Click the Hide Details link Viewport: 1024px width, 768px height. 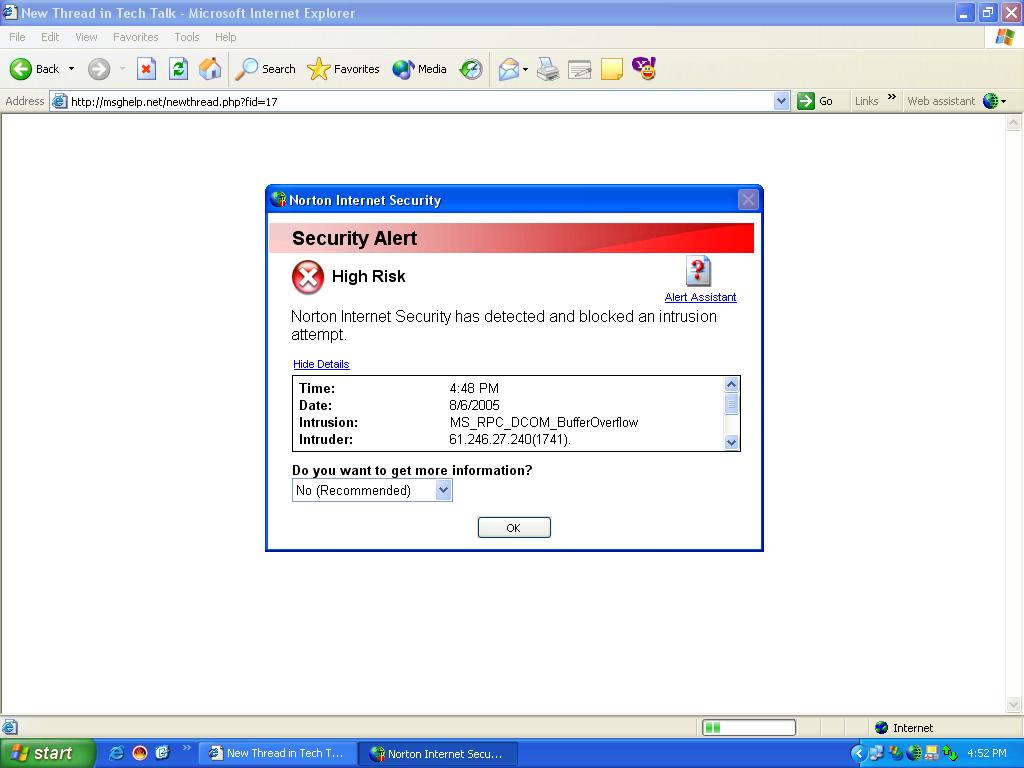[321, 364]
